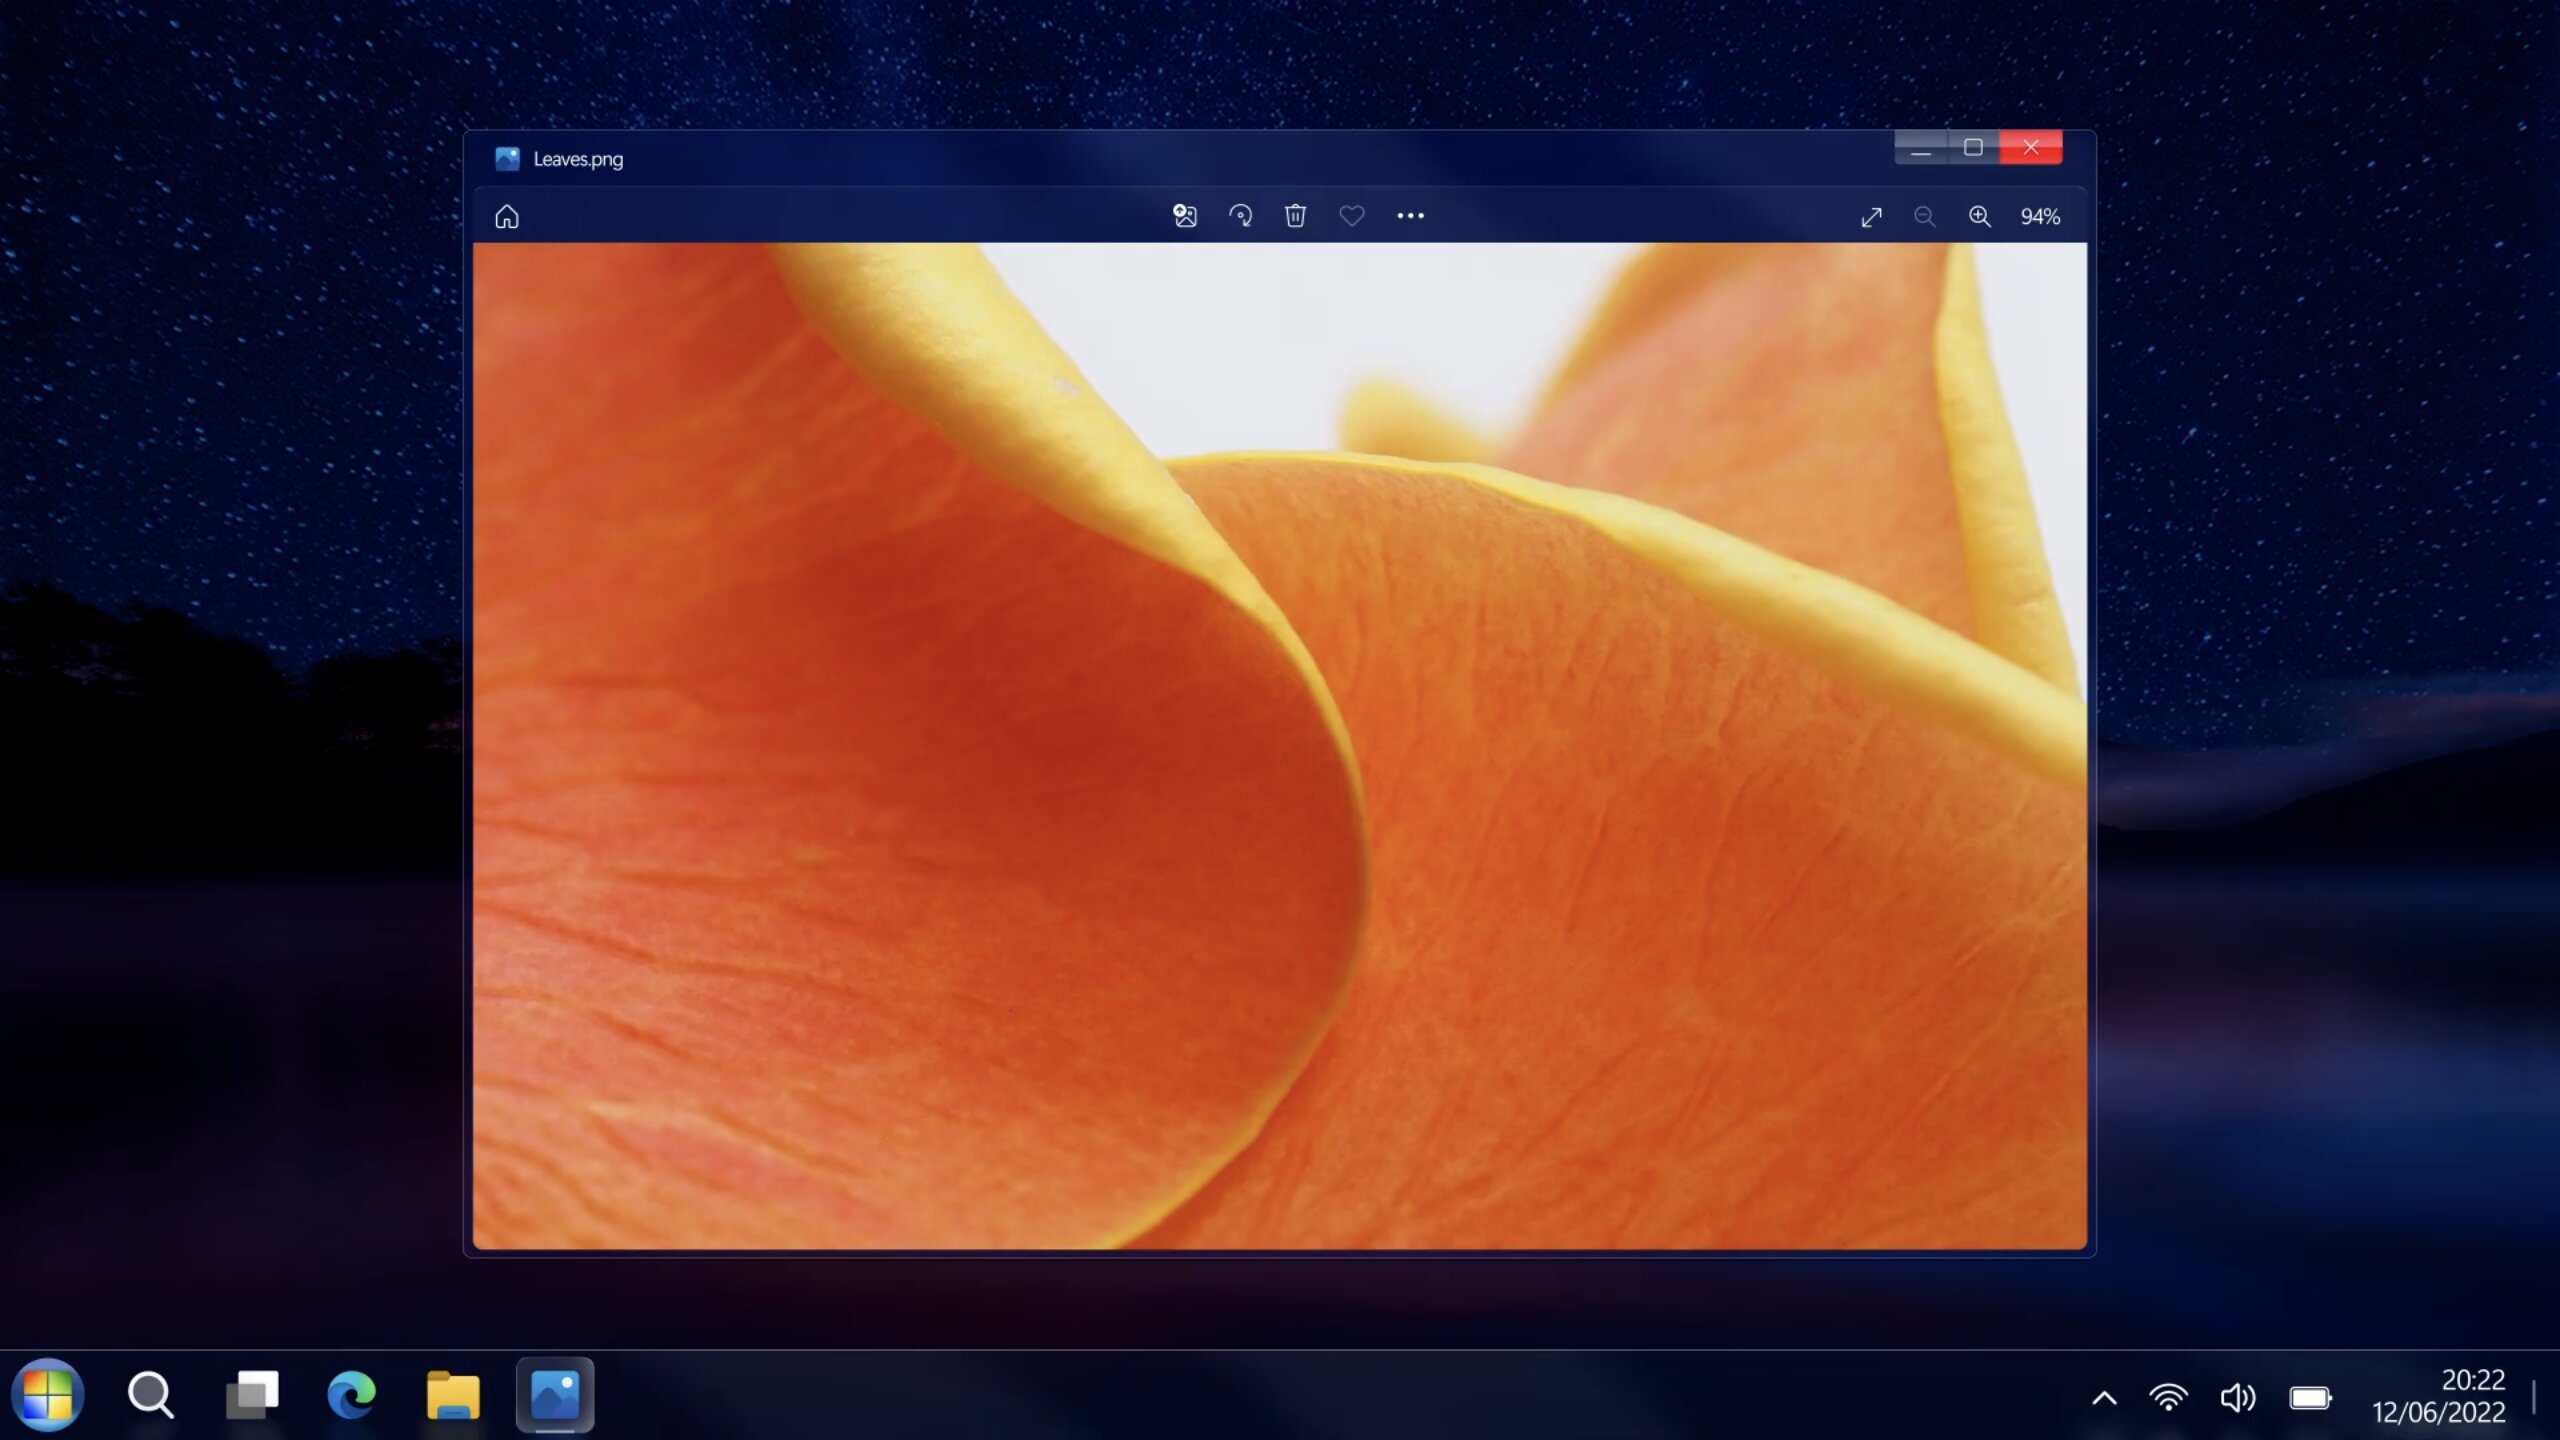
Task: Open taskbar Search
Action: point(151,1394)
